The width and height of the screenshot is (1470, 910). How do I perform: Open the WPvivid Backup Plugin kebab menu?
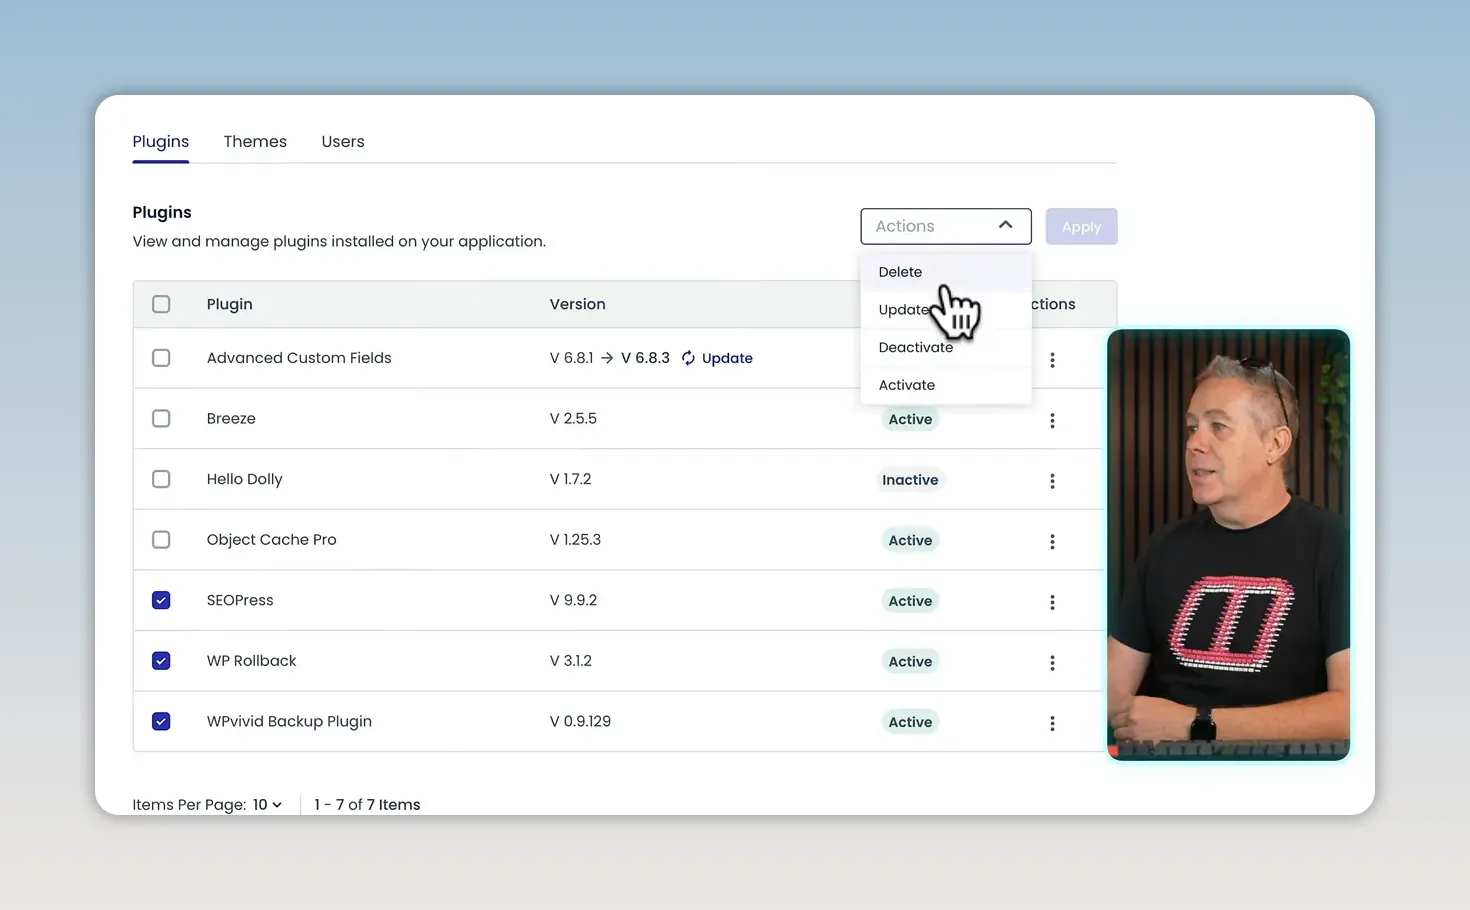coord(1052,723)
